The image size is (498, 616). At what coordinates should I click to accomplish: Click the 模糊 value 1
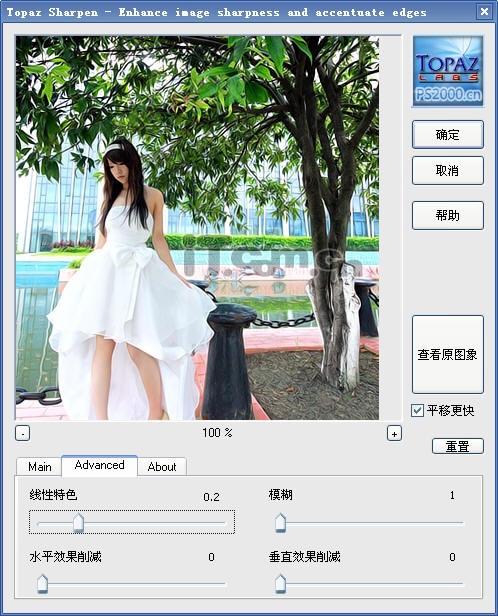(x=452, y=495)
